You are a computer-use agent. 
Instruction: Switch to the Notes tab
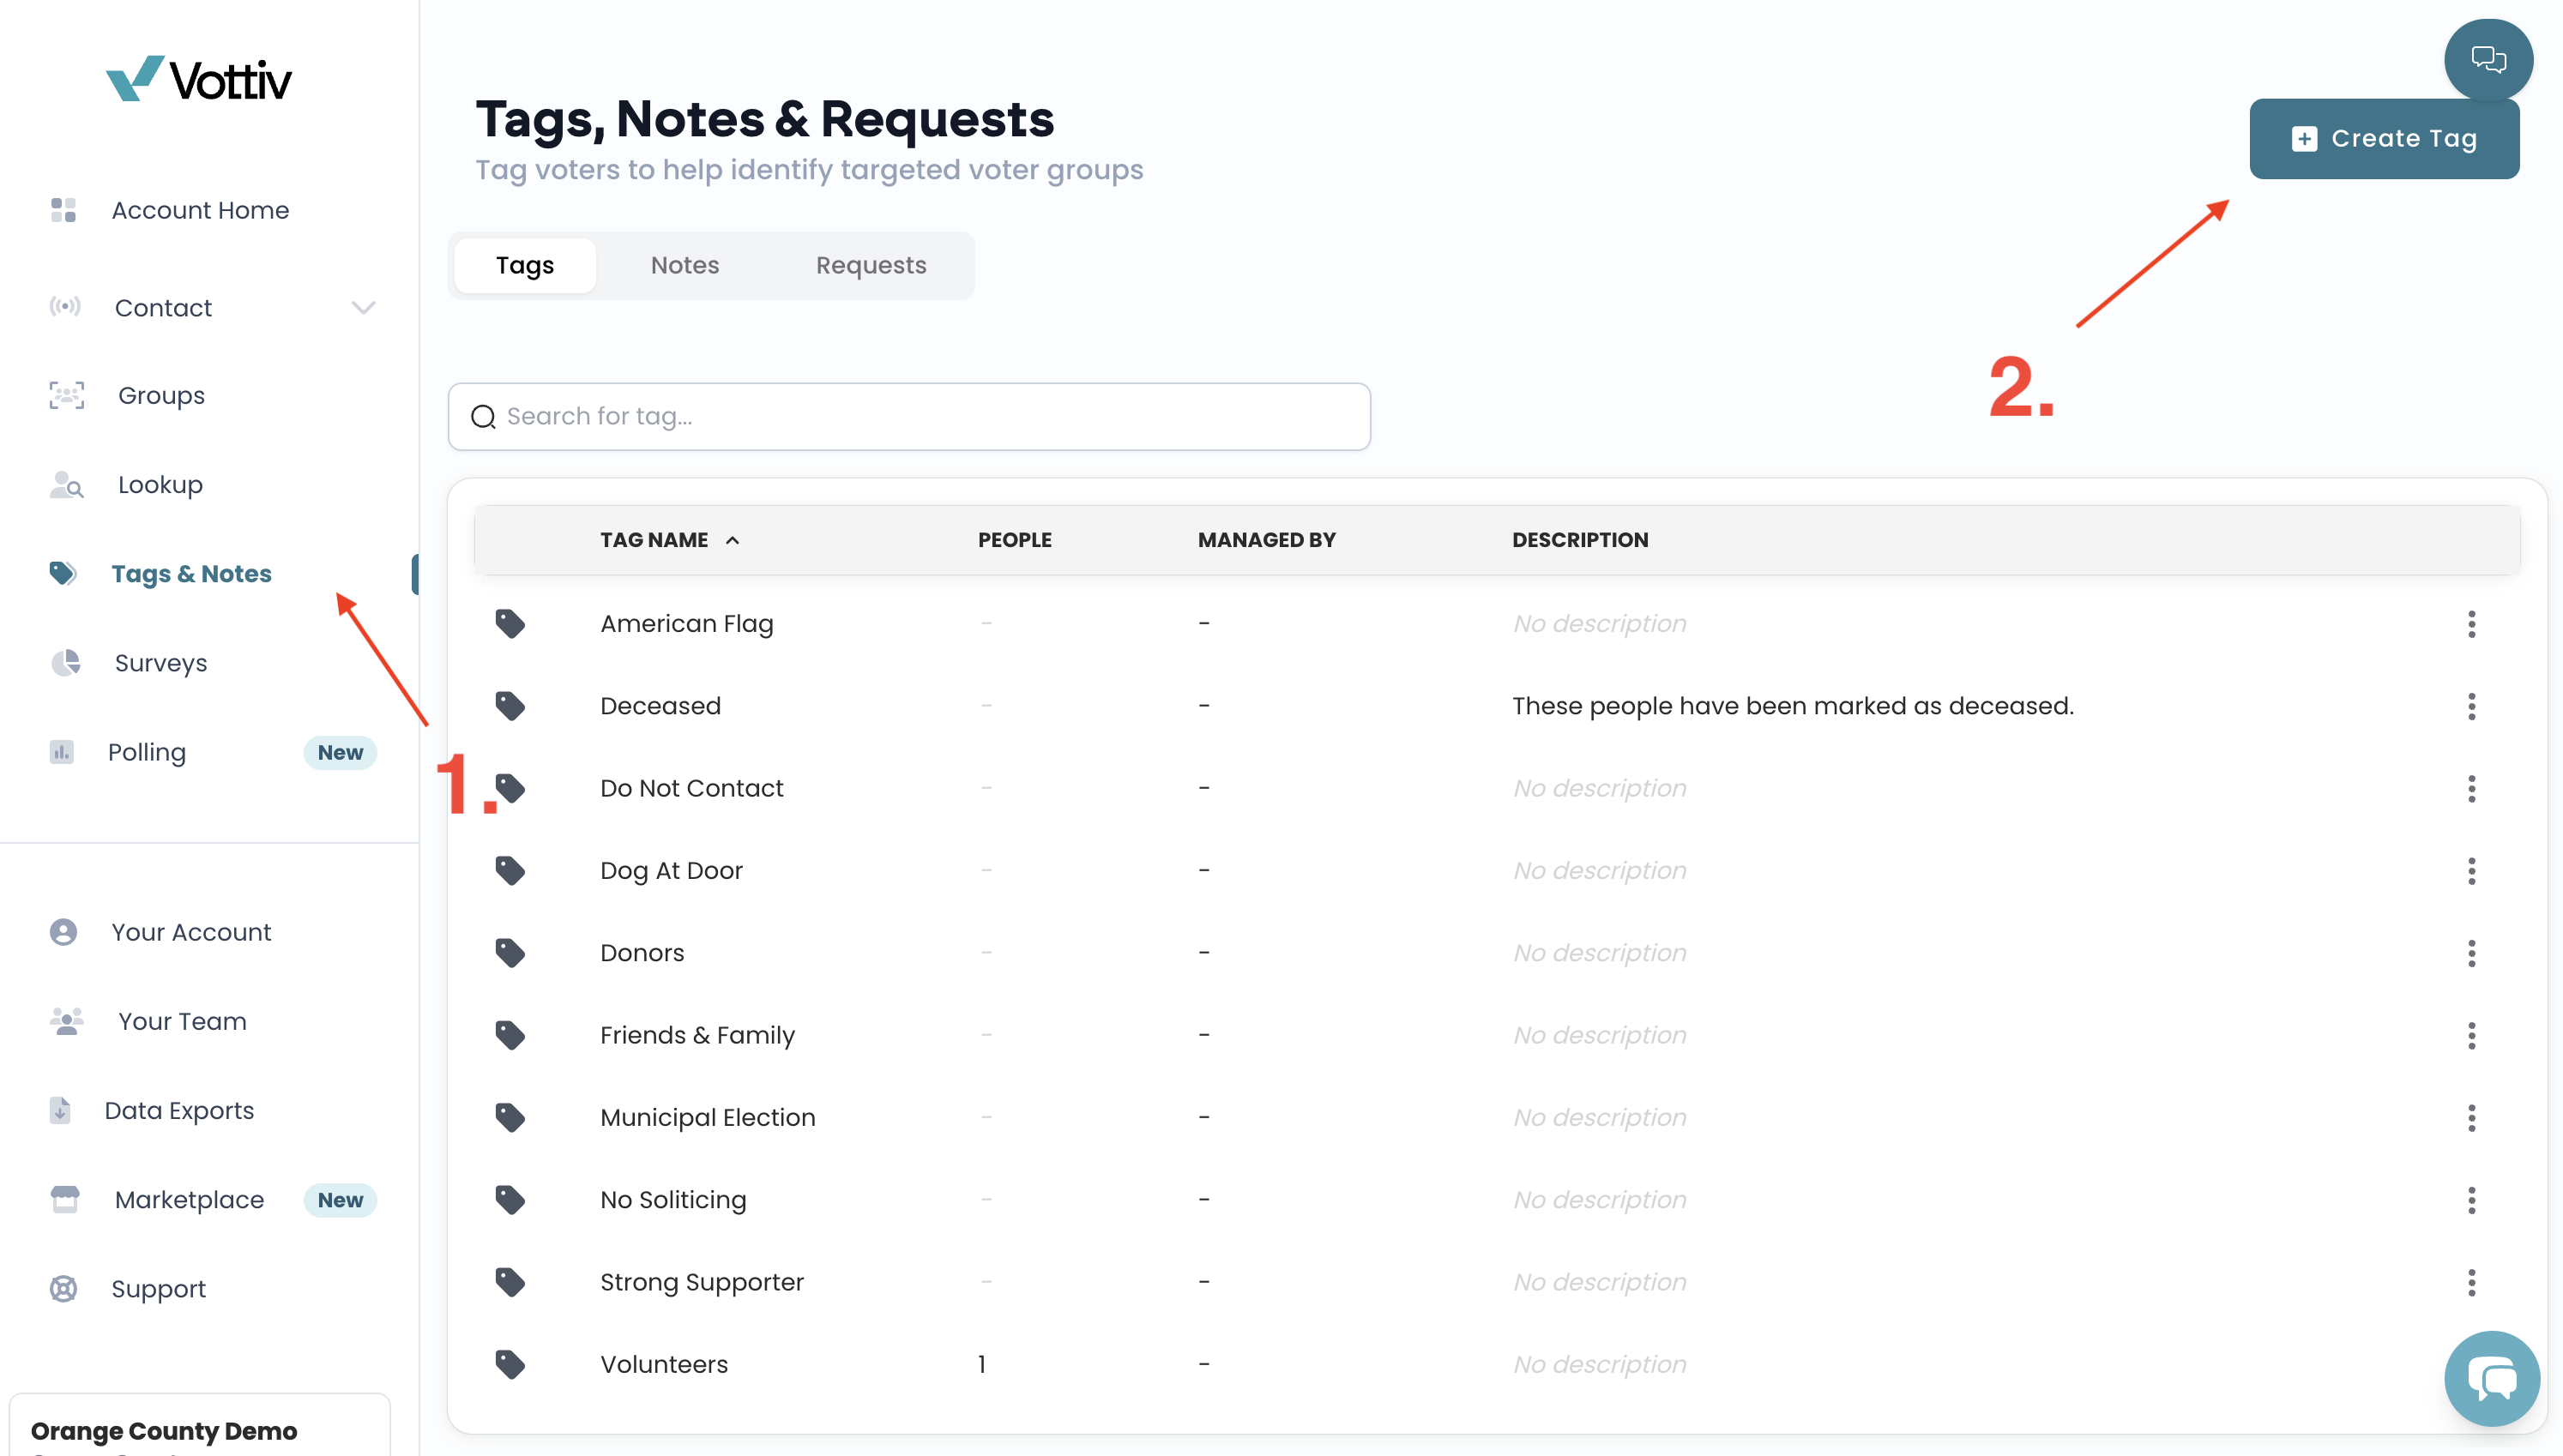tap(685, 265)
